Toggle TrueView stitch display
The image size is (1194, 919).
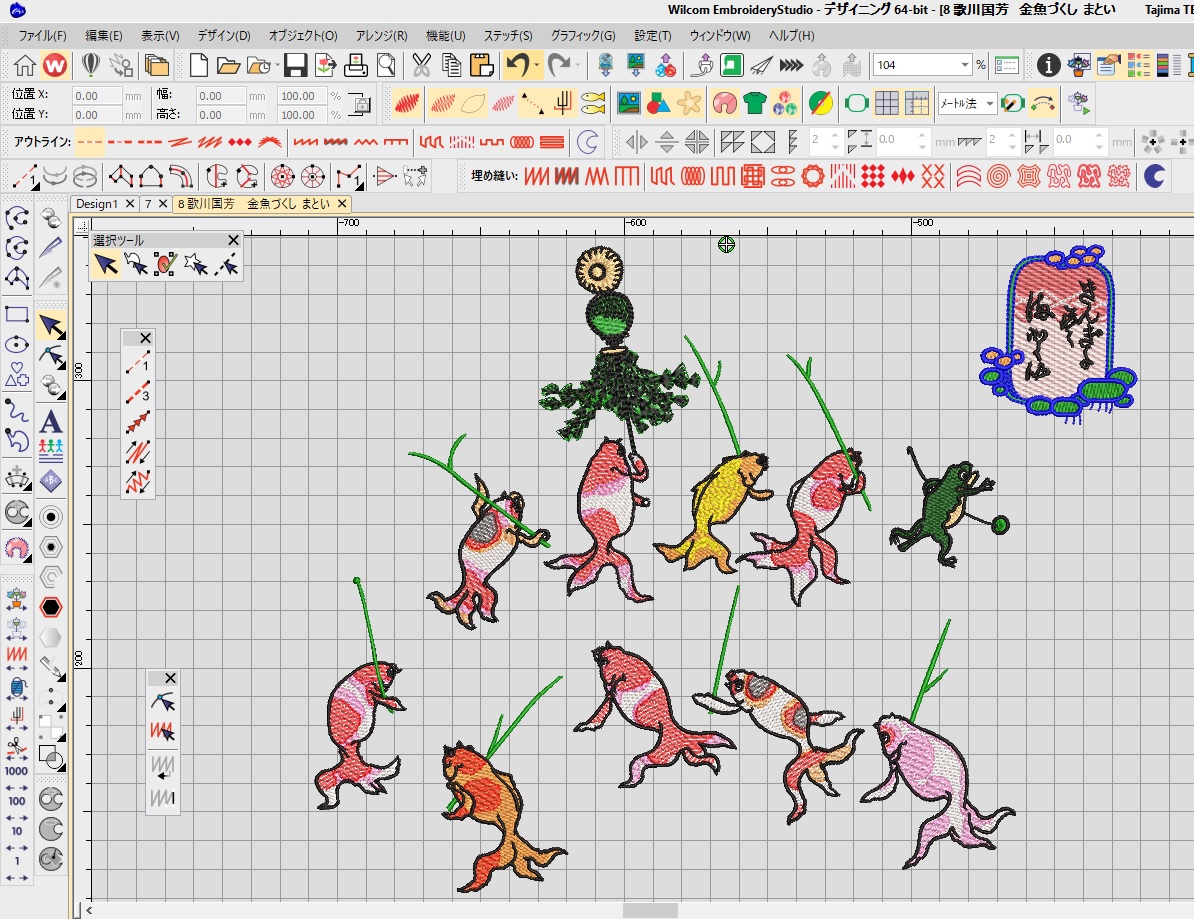[407, 103]
